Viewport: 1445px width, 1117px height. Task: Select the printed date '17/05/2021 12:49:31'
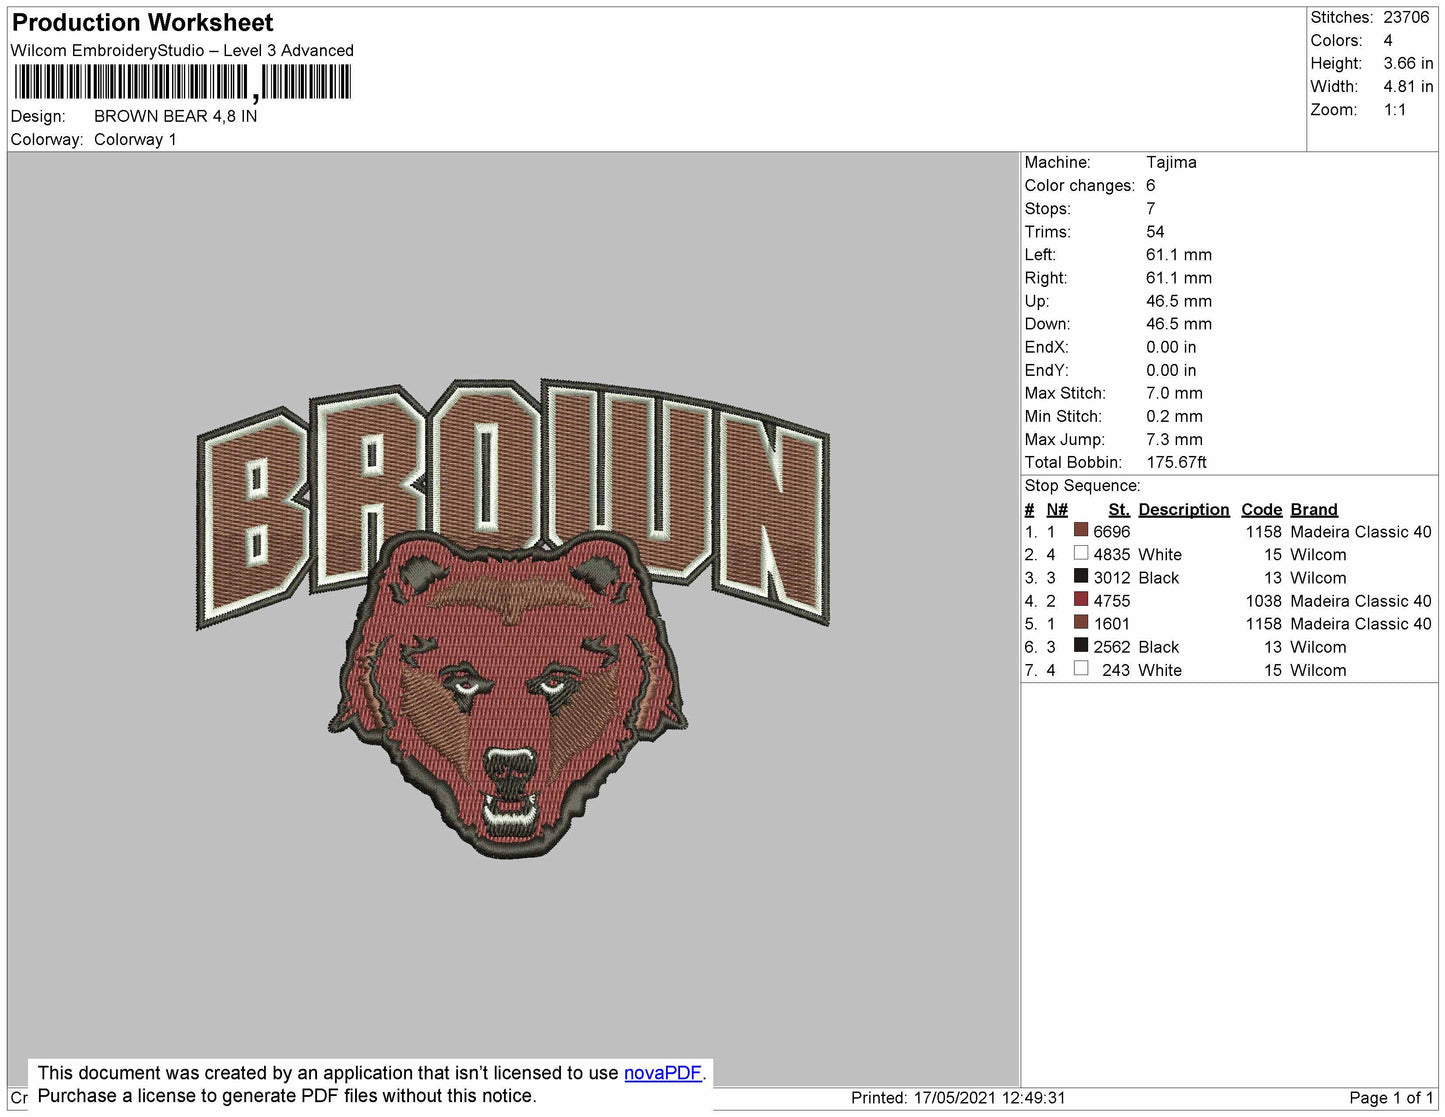(989, 1097)
